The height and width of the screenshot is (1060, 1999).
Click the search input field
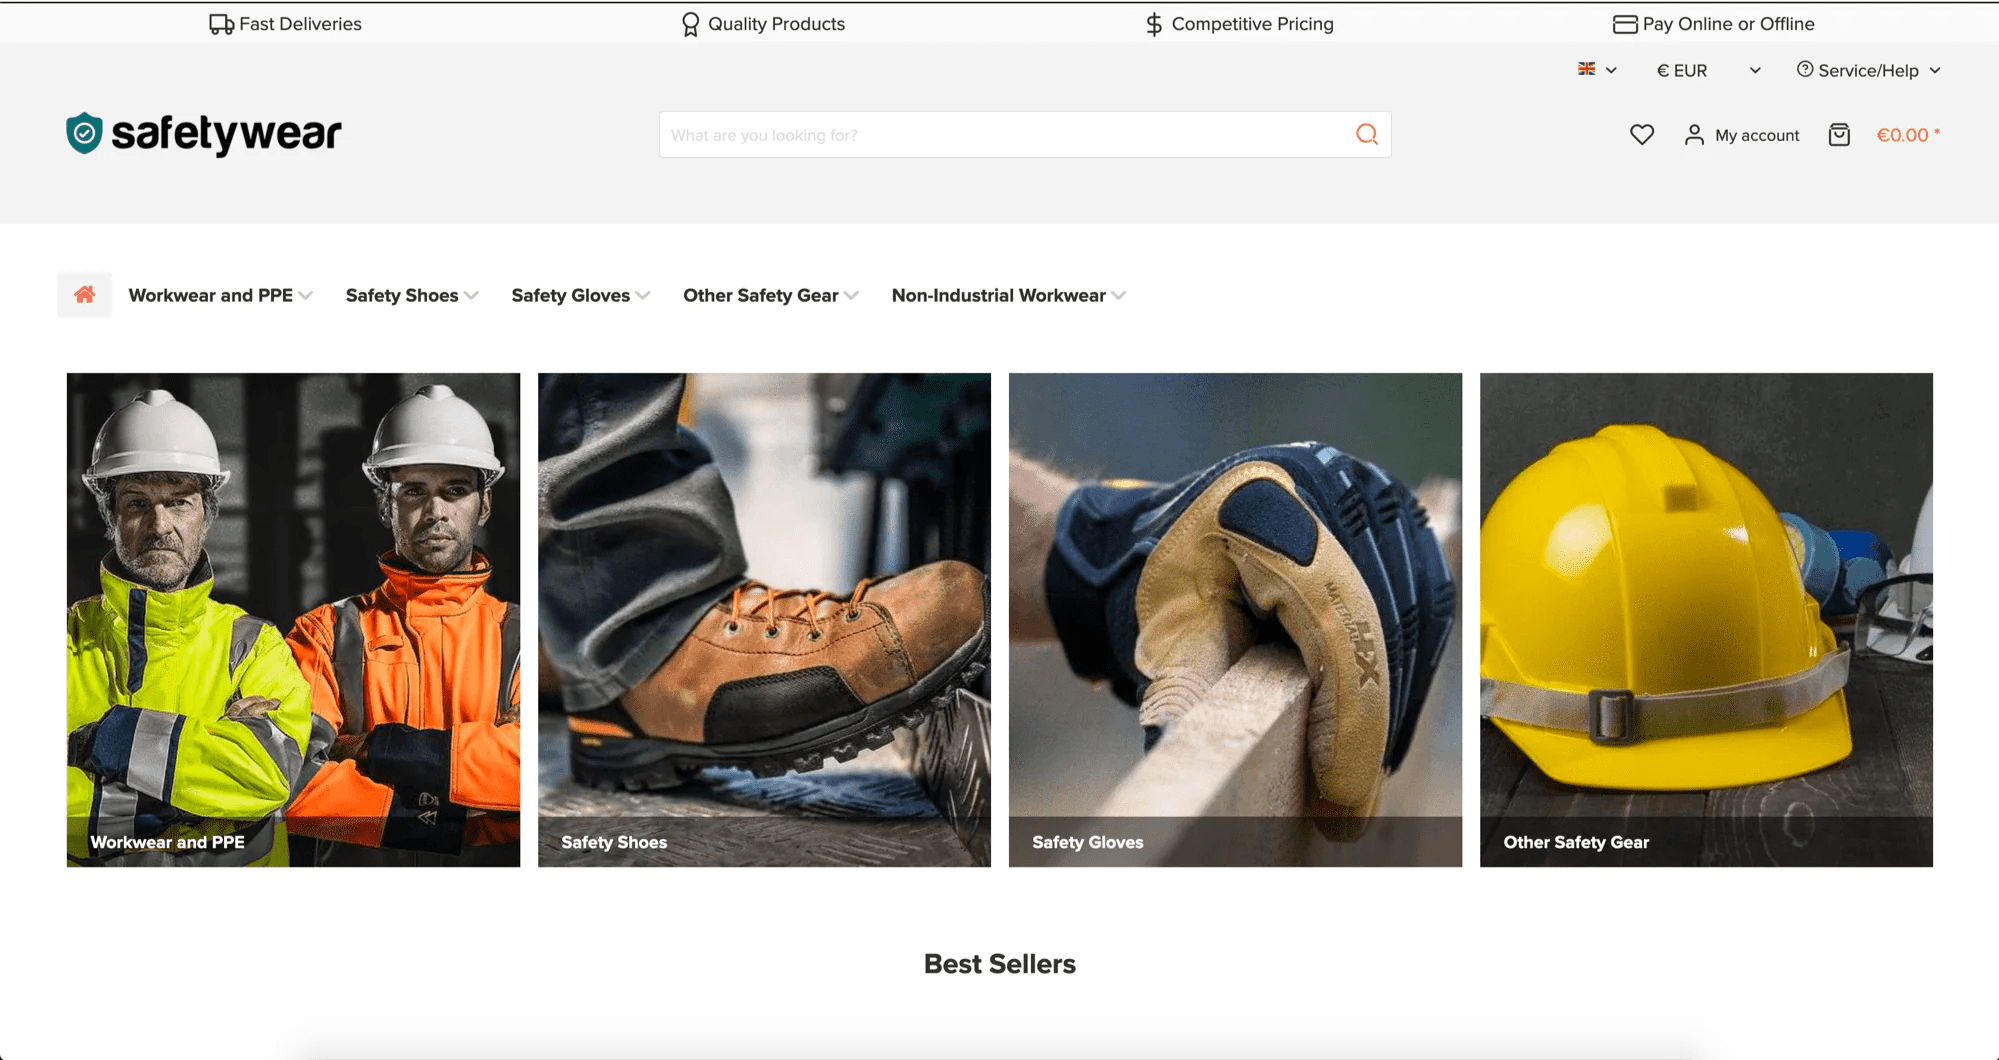click(x=1000, y=134)
